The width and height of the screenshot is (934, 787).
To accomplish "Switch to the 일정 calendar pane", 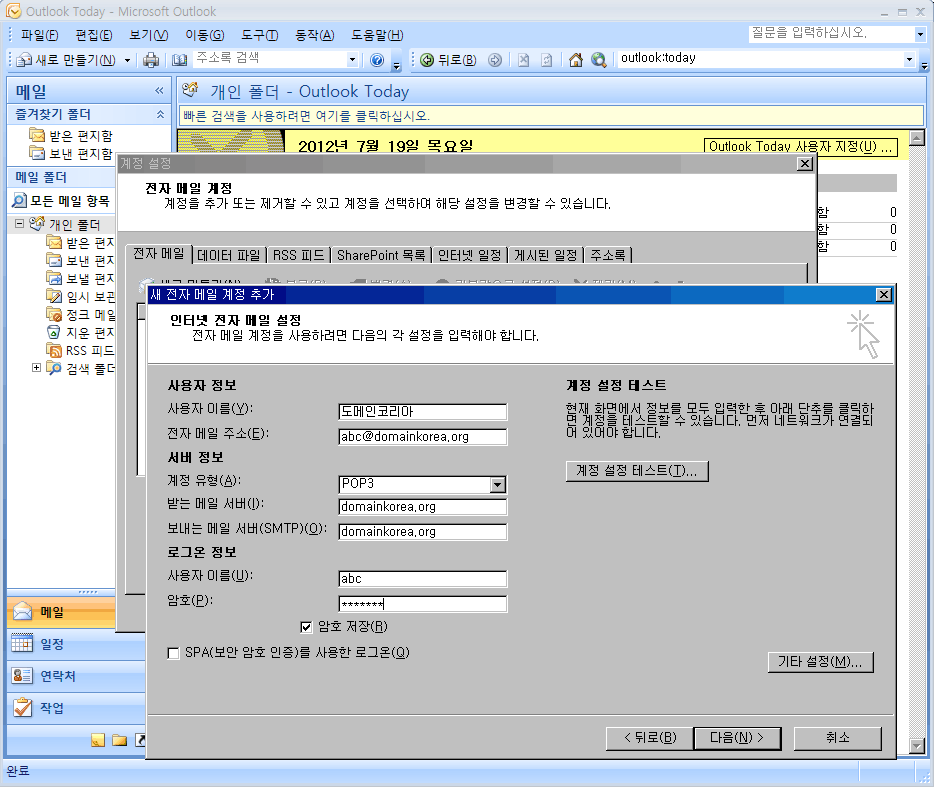I will pyautogui.click(x=76, y=644).
